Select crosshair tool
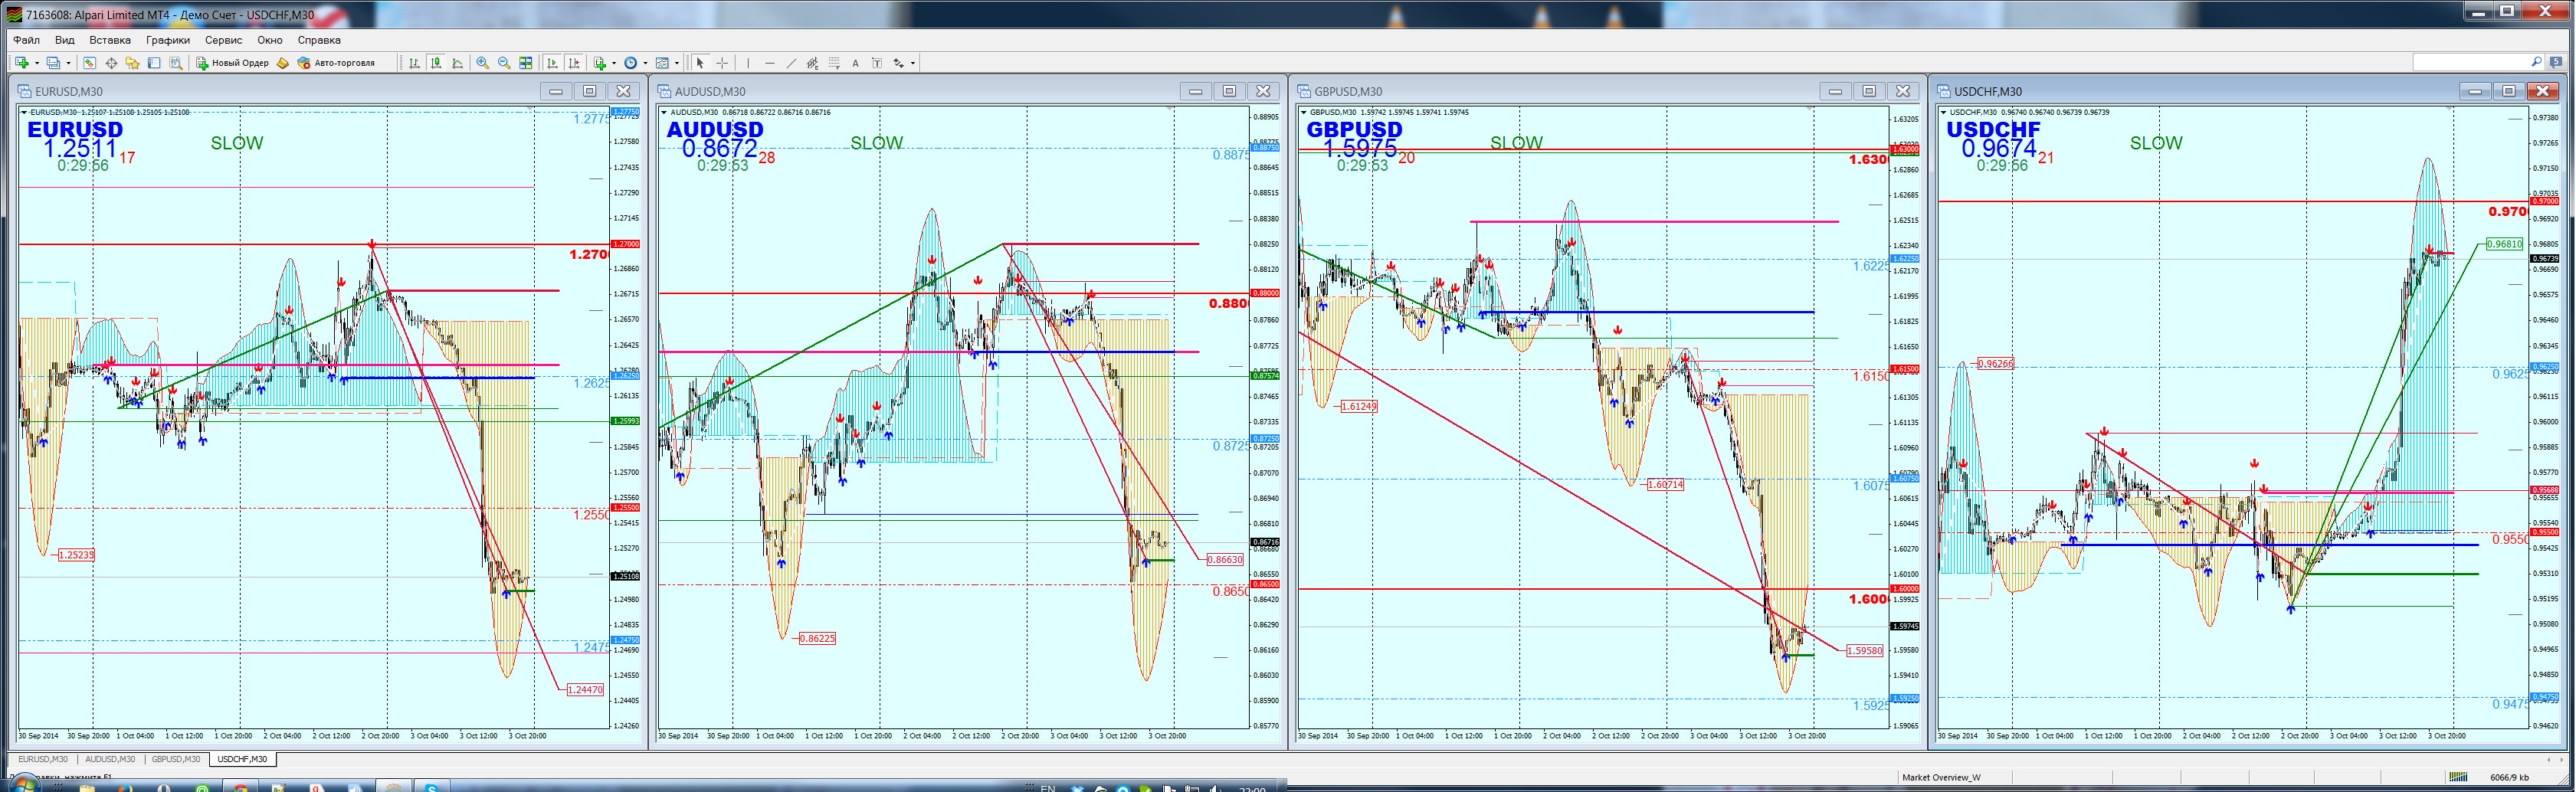The image size is (2576, 792). [x=722, y=63]
